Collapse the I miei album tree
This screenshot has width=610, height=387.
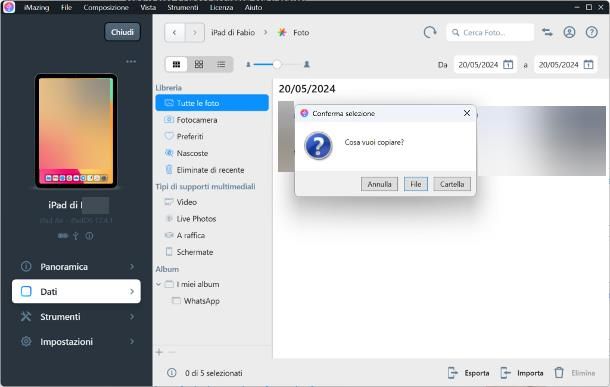[x=158, y=284]
